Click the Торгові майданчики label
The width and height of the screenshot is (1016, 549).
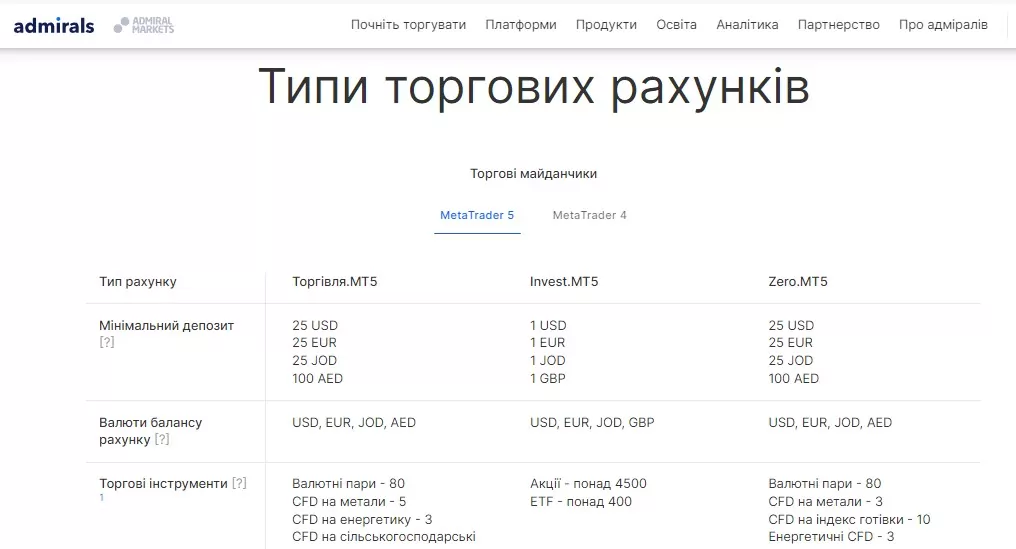[533, 174]
